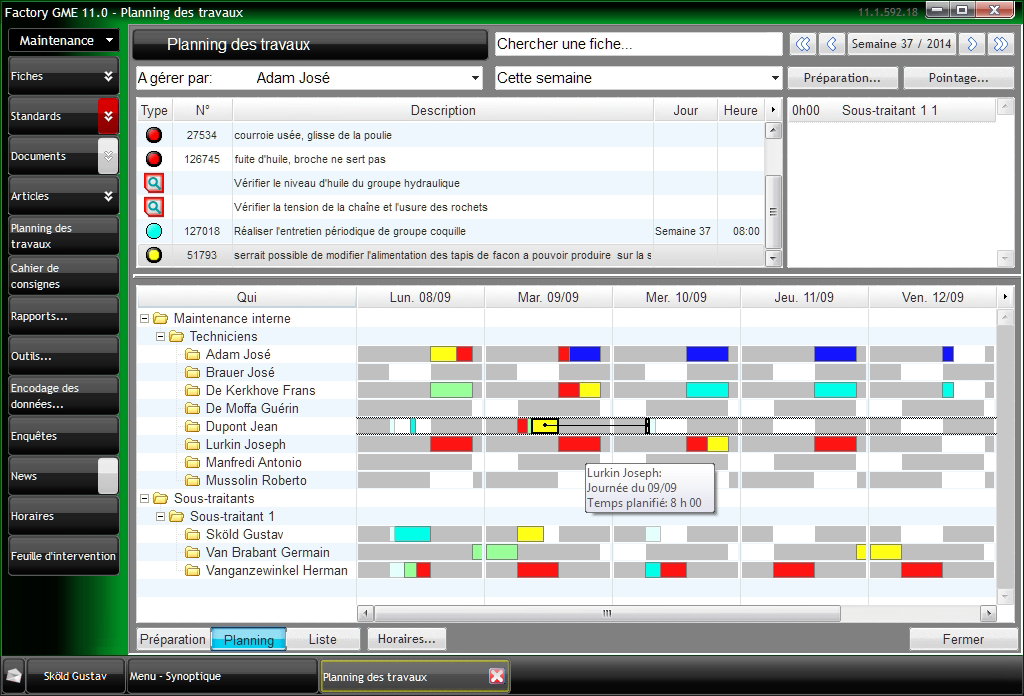Screen dimensions: 1024x696
Task: Open Dupont Jean folder icon
Action: pos(192,426)
